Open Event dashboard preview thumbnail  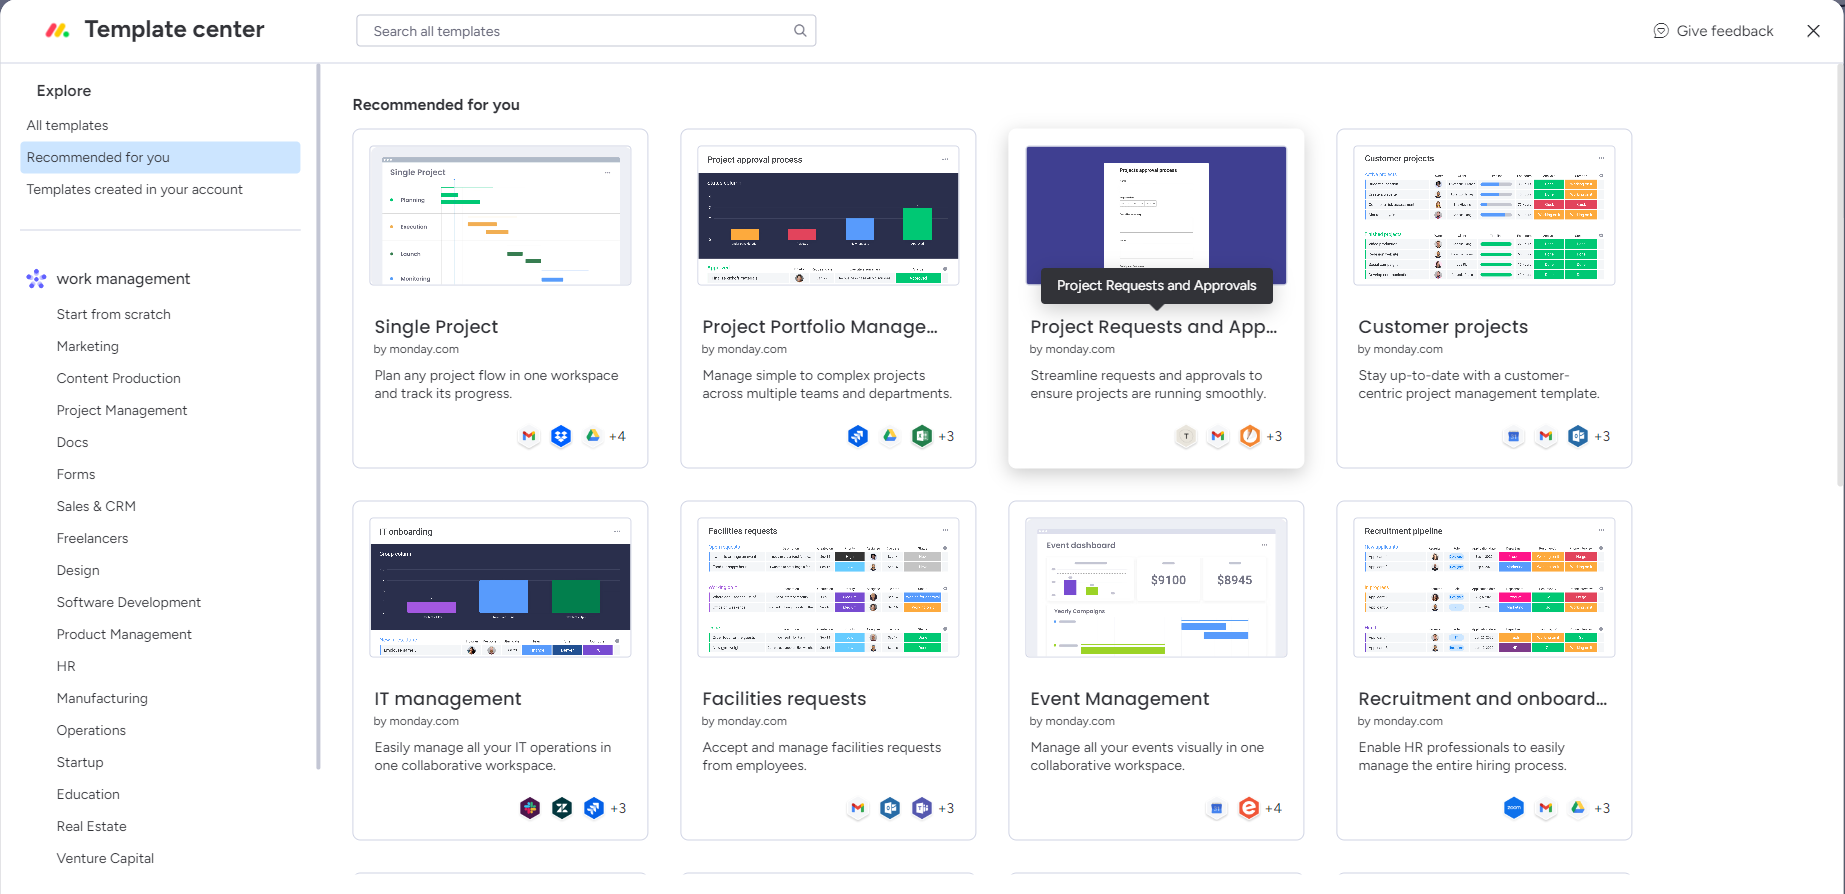point(1156,587)
